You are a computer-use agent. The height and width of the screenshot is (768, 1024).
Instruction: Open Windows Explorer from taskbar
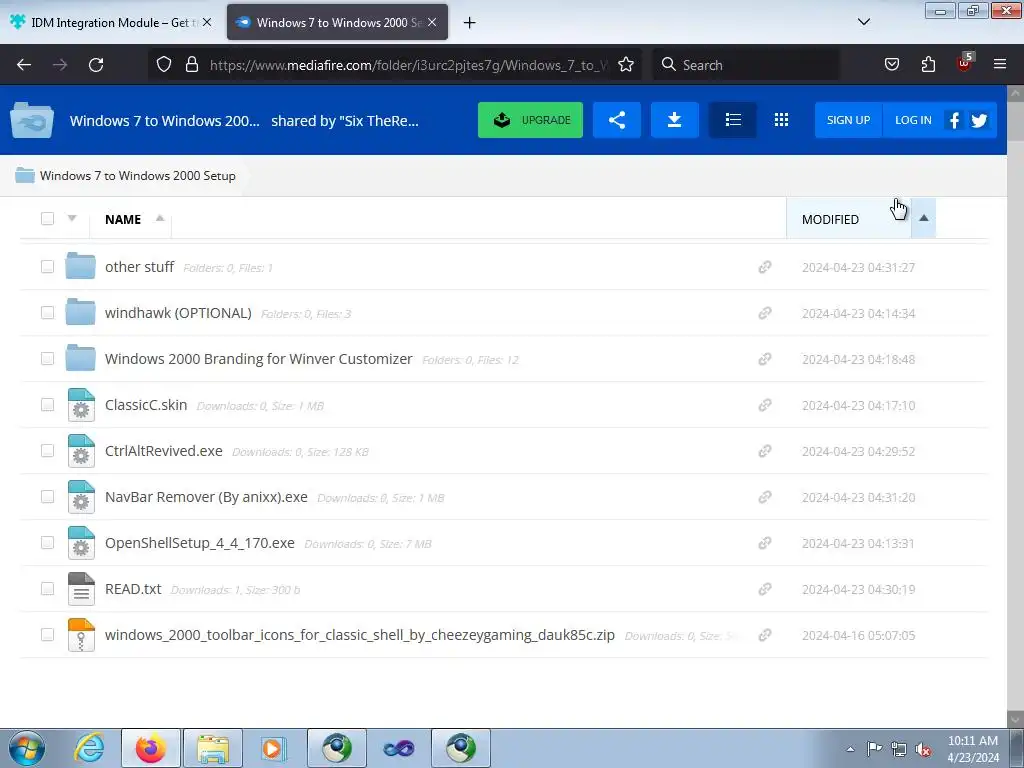pos(213,748)
